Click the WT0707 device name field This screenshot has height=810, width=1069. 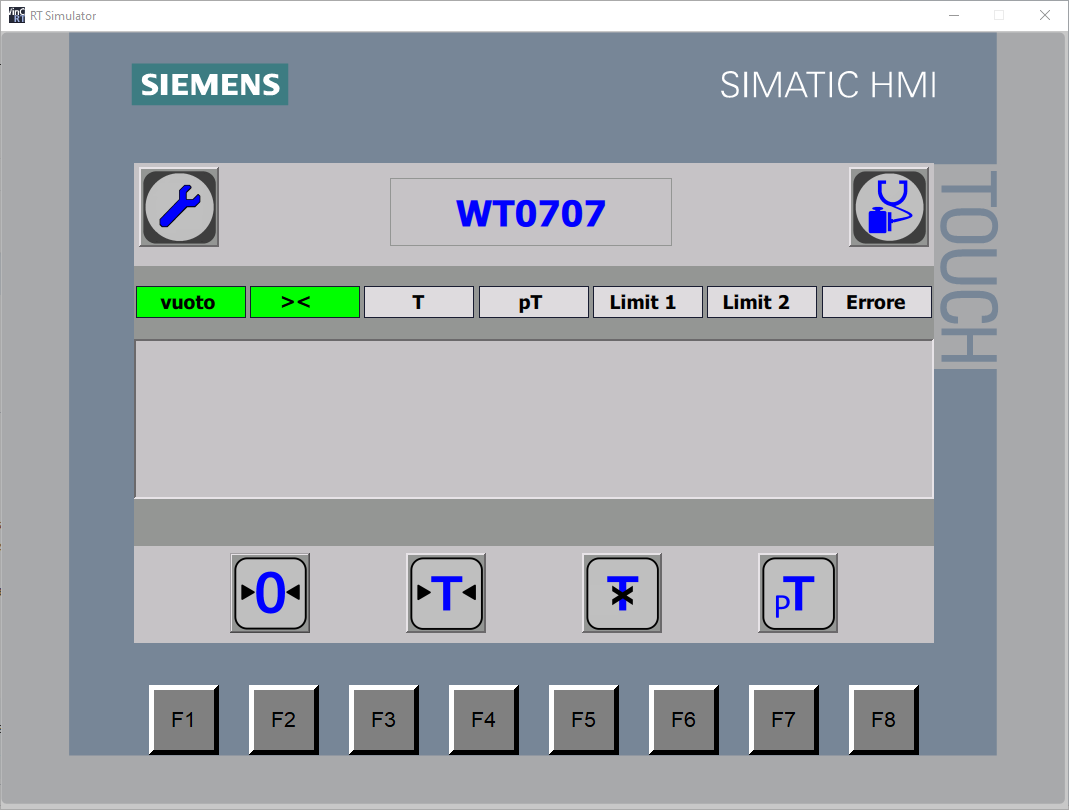[x=530, y=212]
